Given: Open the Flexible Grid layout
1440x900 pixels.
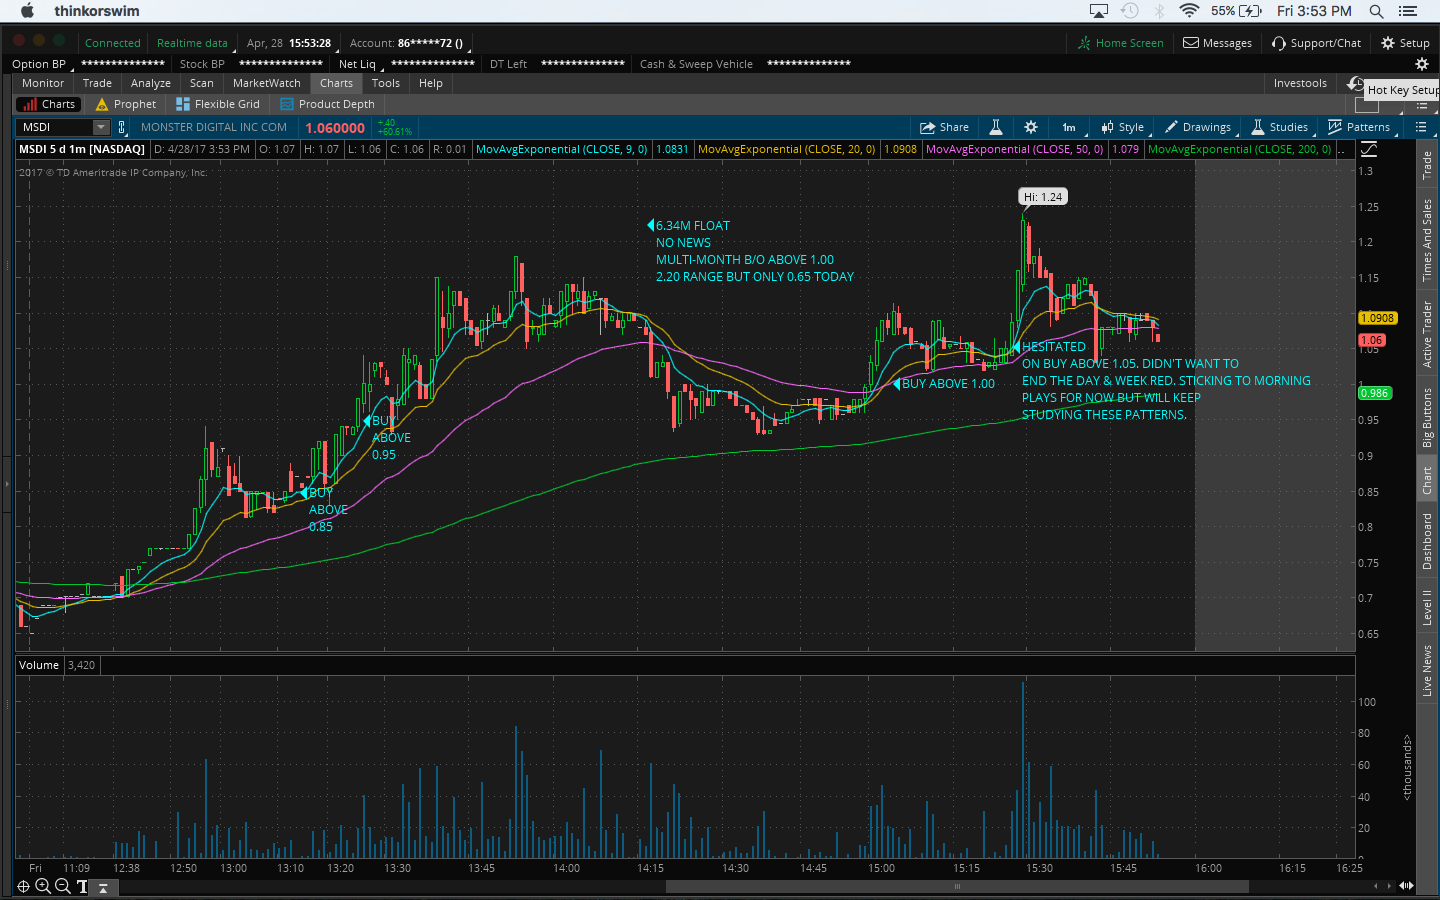Looking at the screenshot, I should tap(218, 104).
